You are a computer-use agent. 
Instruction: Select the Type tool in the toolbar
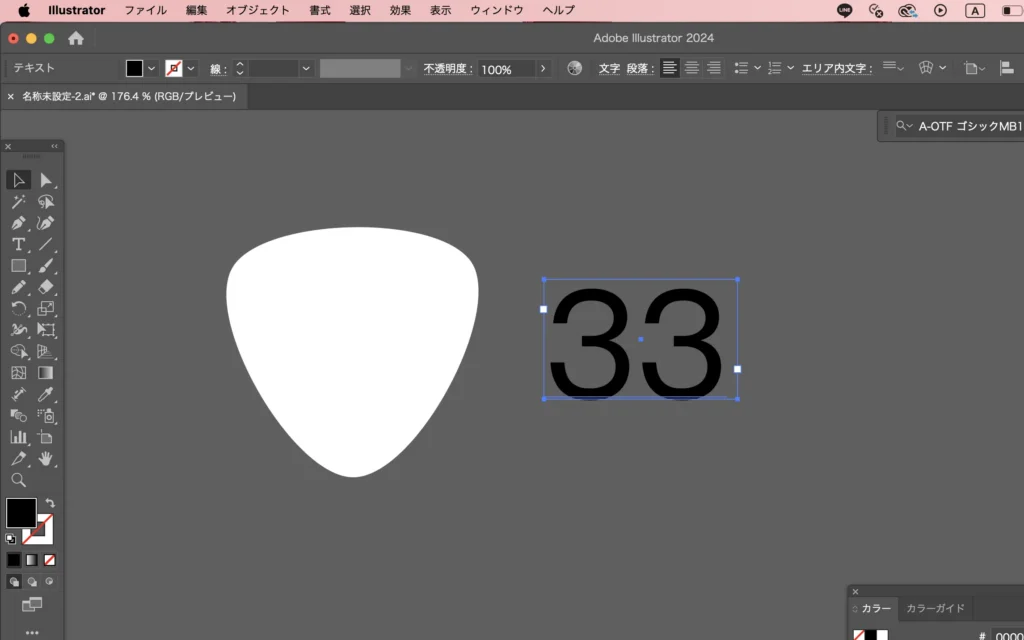pyautogui.click(x=18, y=244)
